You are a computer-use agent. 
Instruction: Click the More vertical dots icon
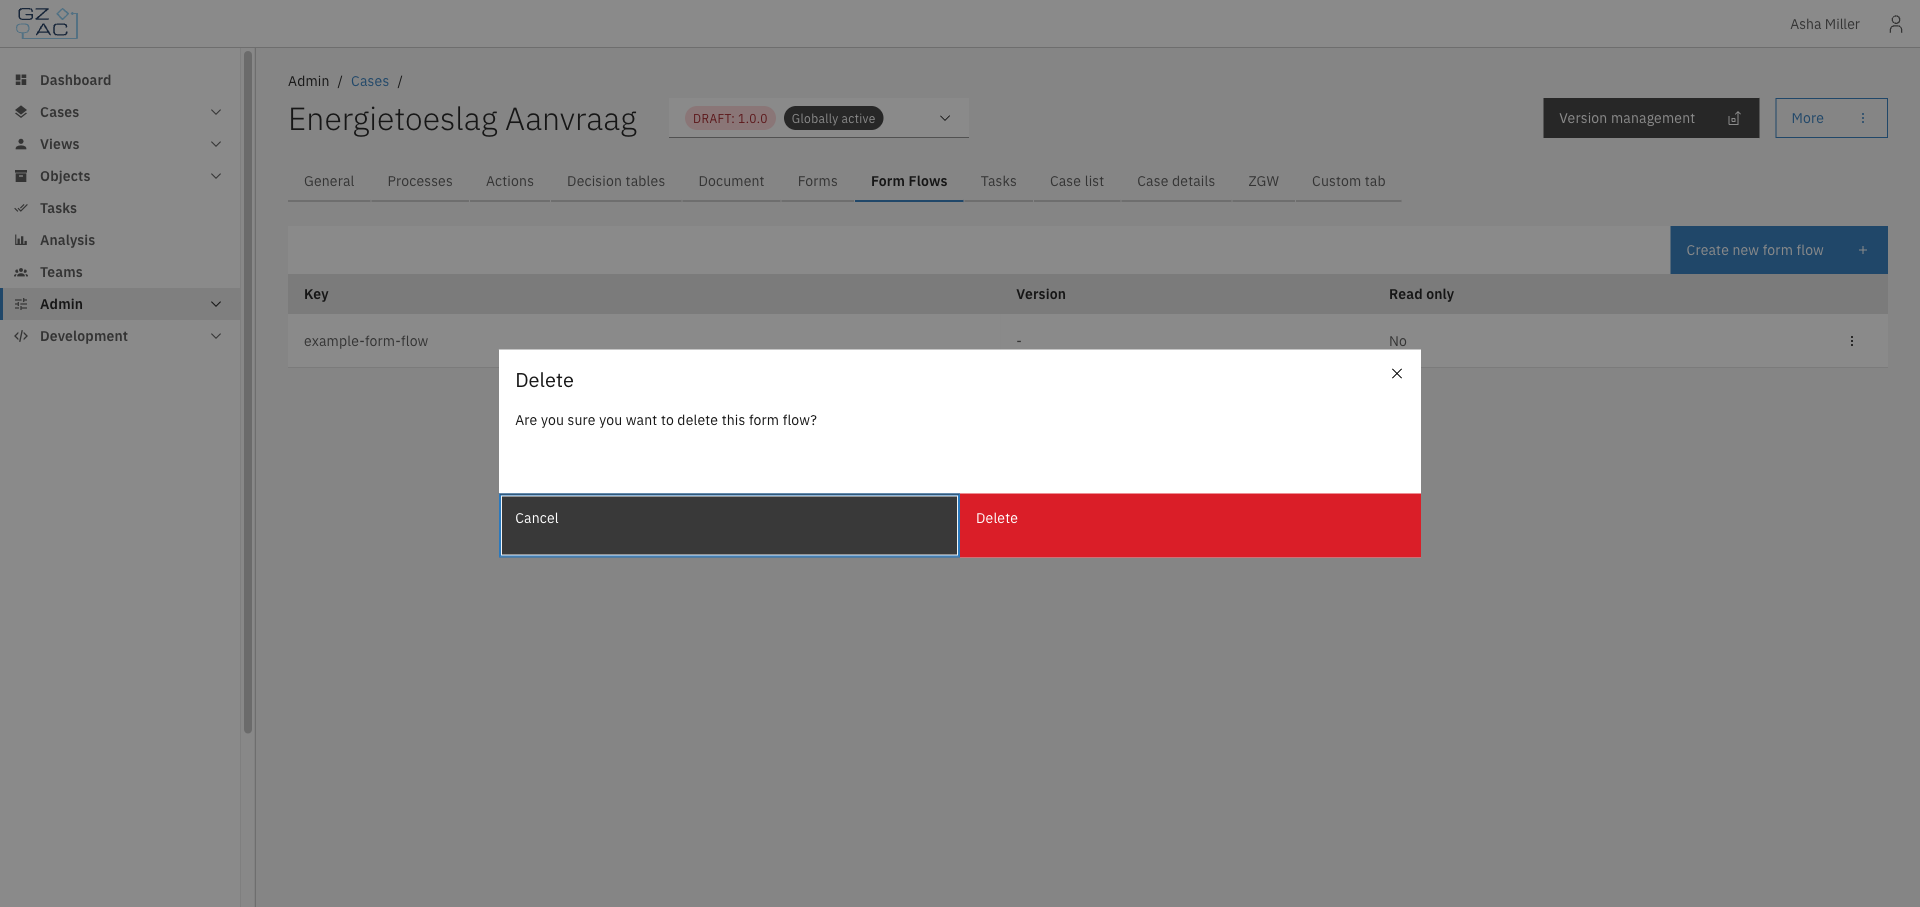coord(1862,118)
